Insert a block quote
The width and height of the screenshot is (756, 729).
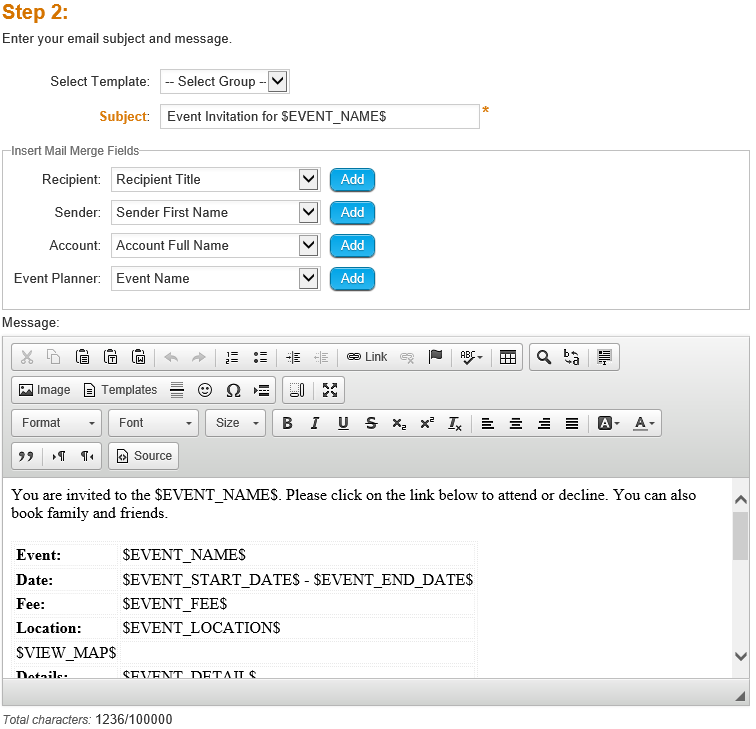click(26, 456)
